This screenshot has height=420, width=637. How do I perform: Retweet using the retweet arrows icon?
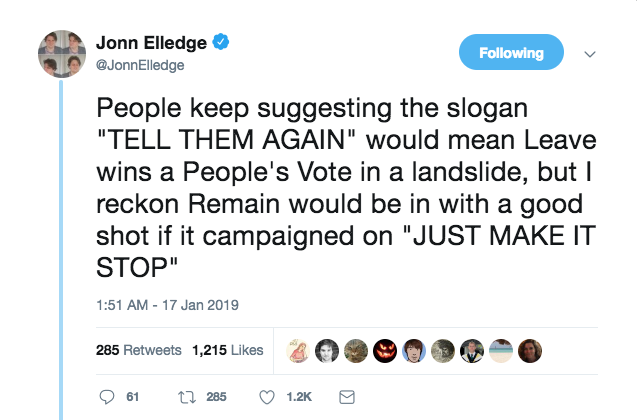[185, 397]
